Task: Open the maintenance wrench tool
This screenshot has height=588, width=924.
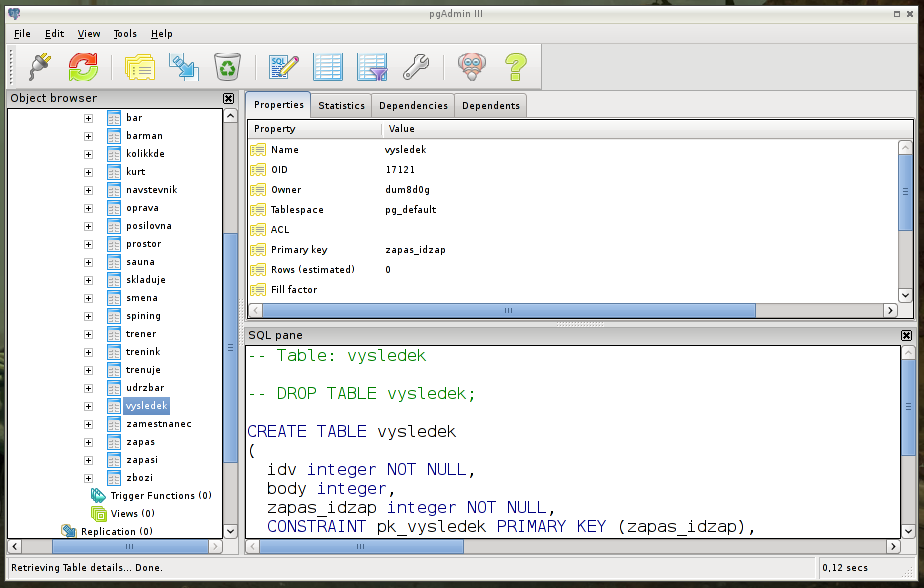Action: click(416, 66)
